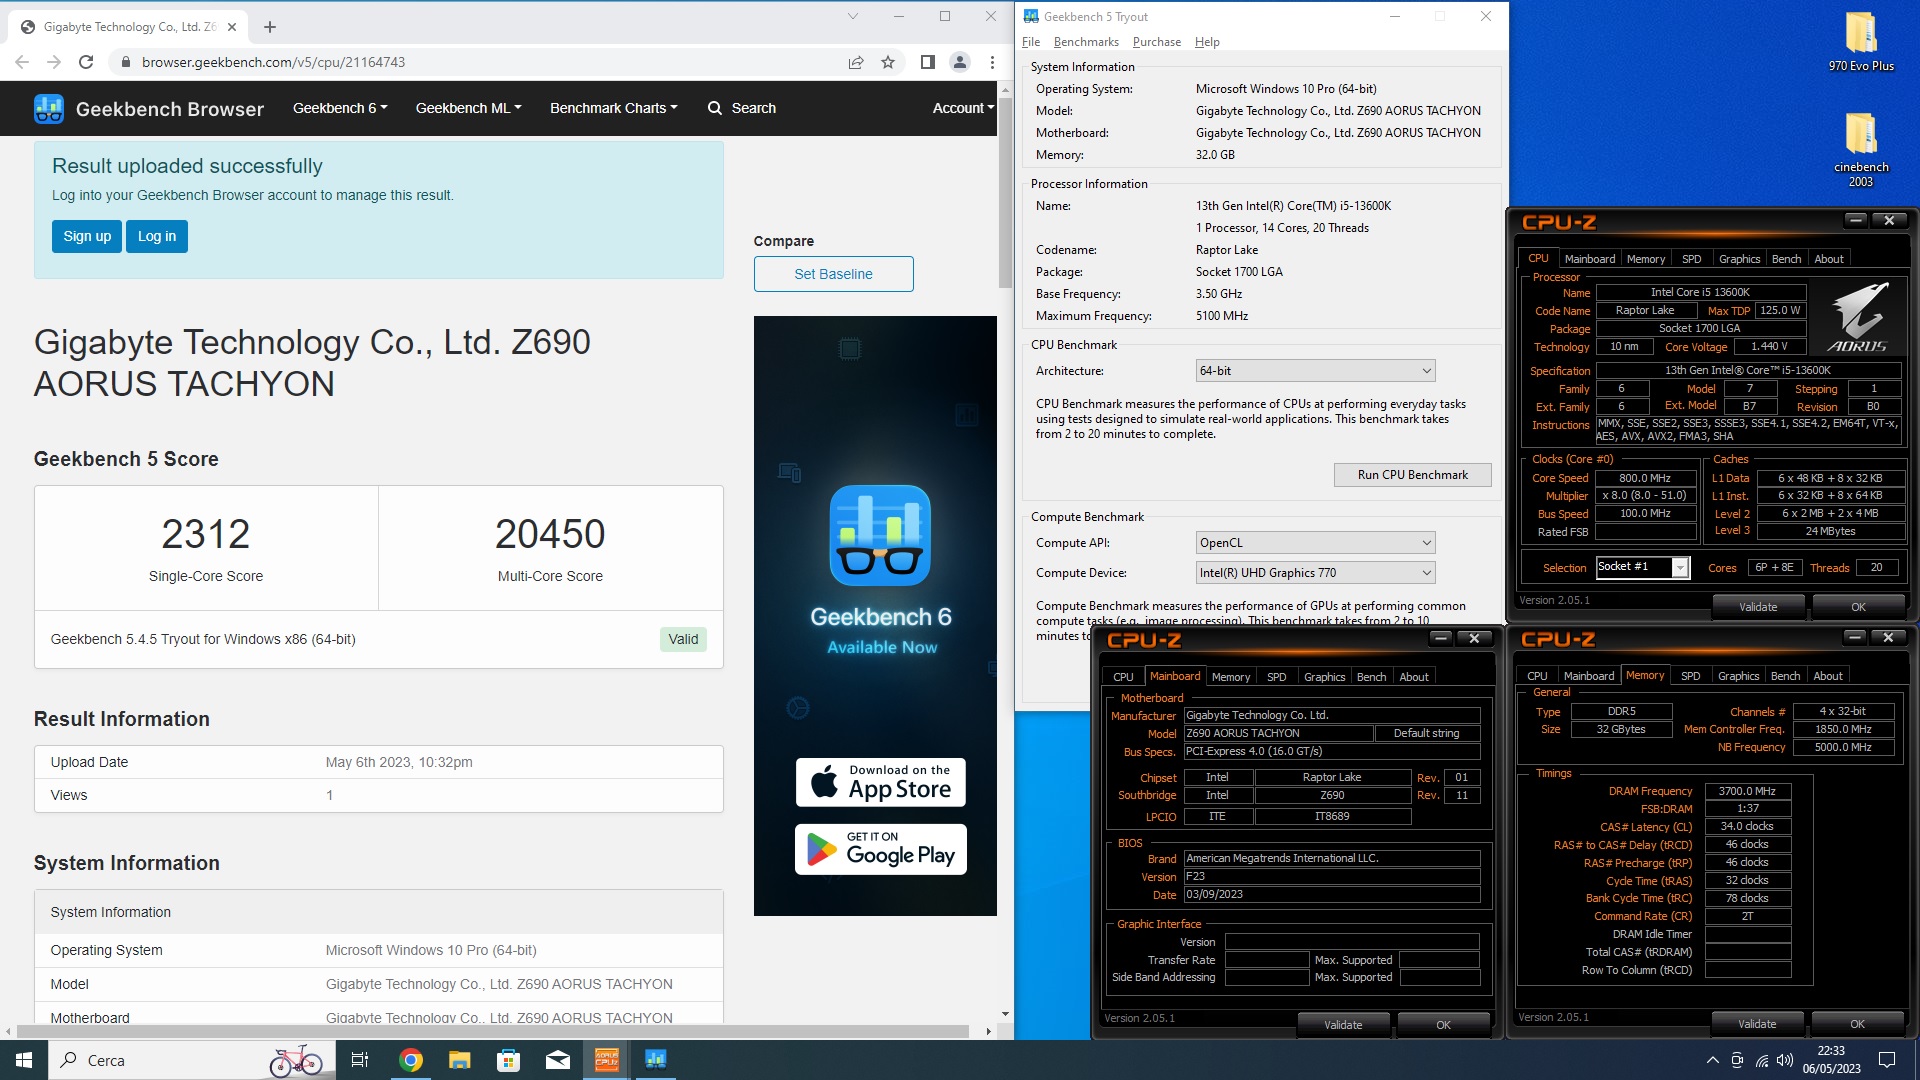This screenshot has height=1080, width=1920.
Task: Click the share page icon in address bar
Action: coord(856,62)
